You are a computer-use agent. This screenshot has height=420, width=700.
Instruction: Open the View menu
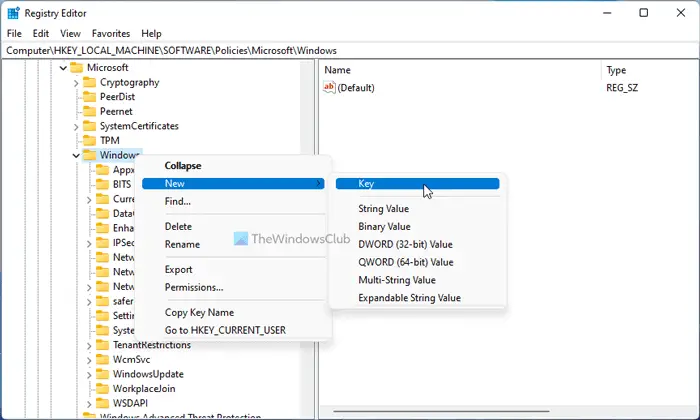click(71, 33)
